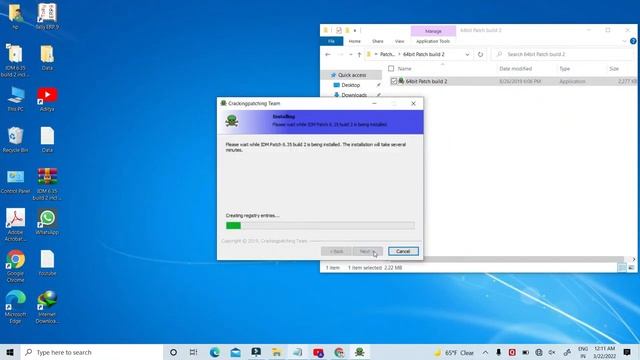Switch to the Share ribbon tab

(x=378, y=41)
